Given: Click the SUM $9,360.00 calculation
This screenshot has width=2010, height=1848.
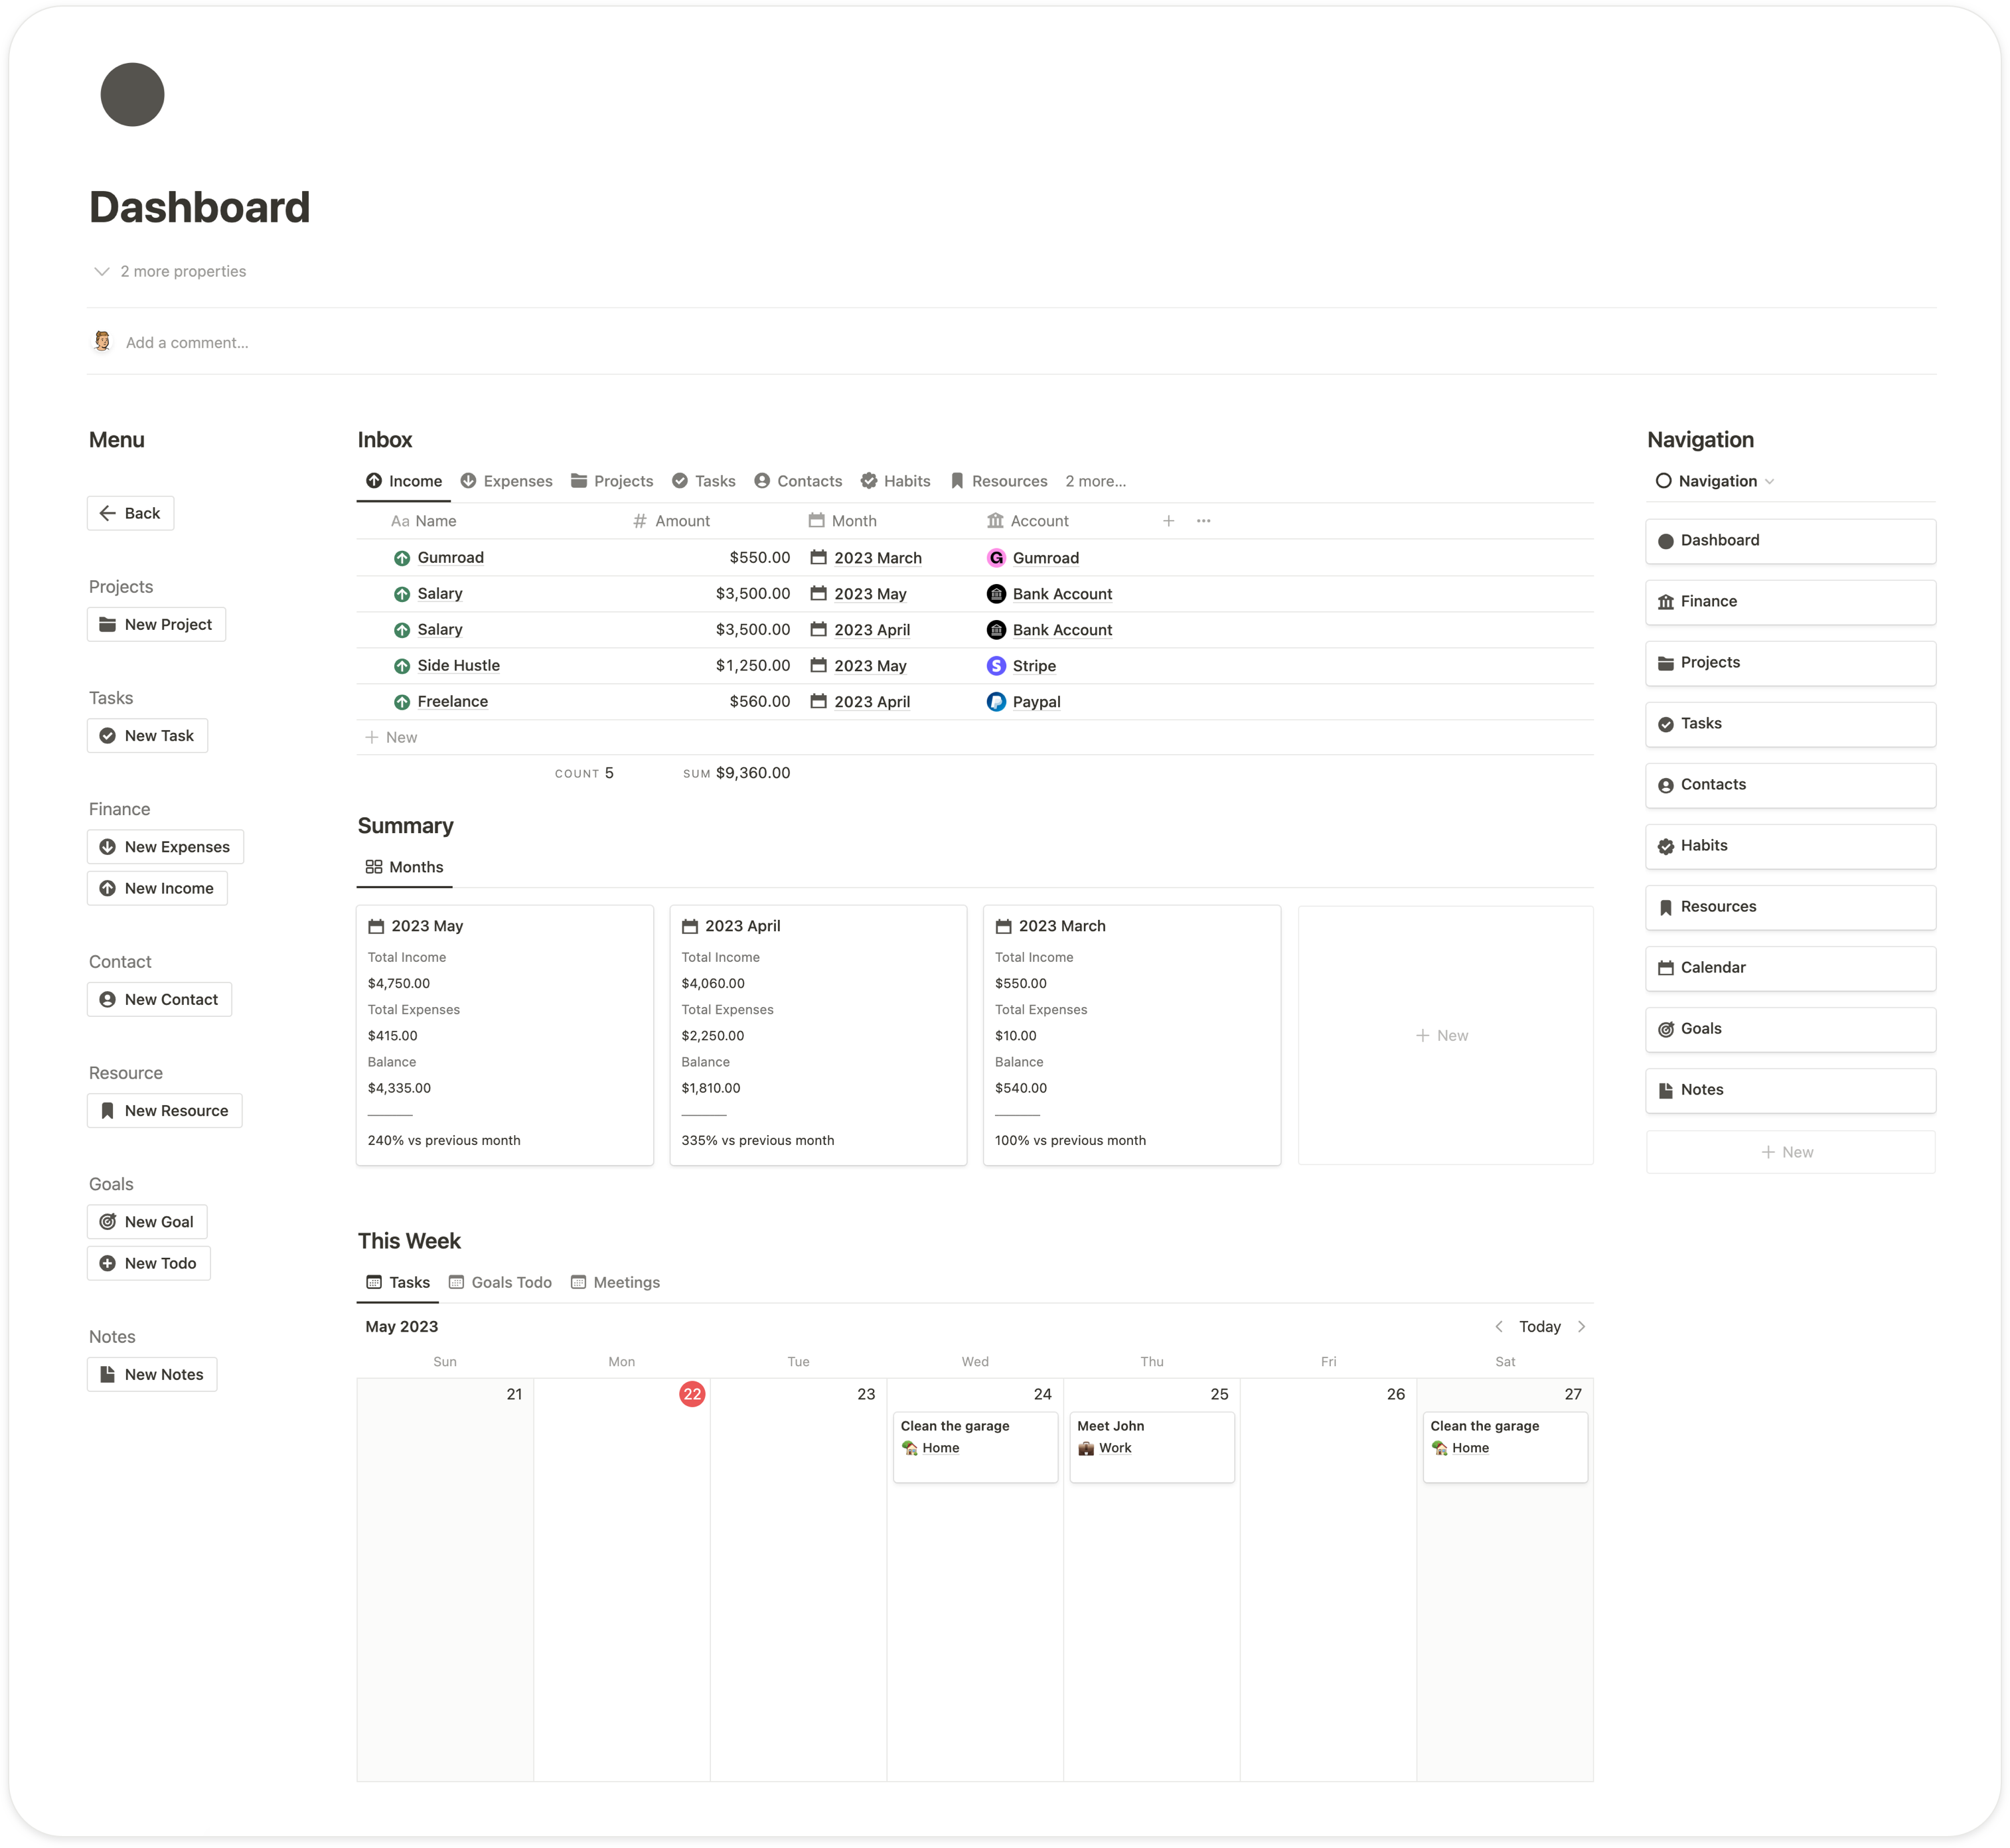Looking at the screenshot, I should click(737, 773).
